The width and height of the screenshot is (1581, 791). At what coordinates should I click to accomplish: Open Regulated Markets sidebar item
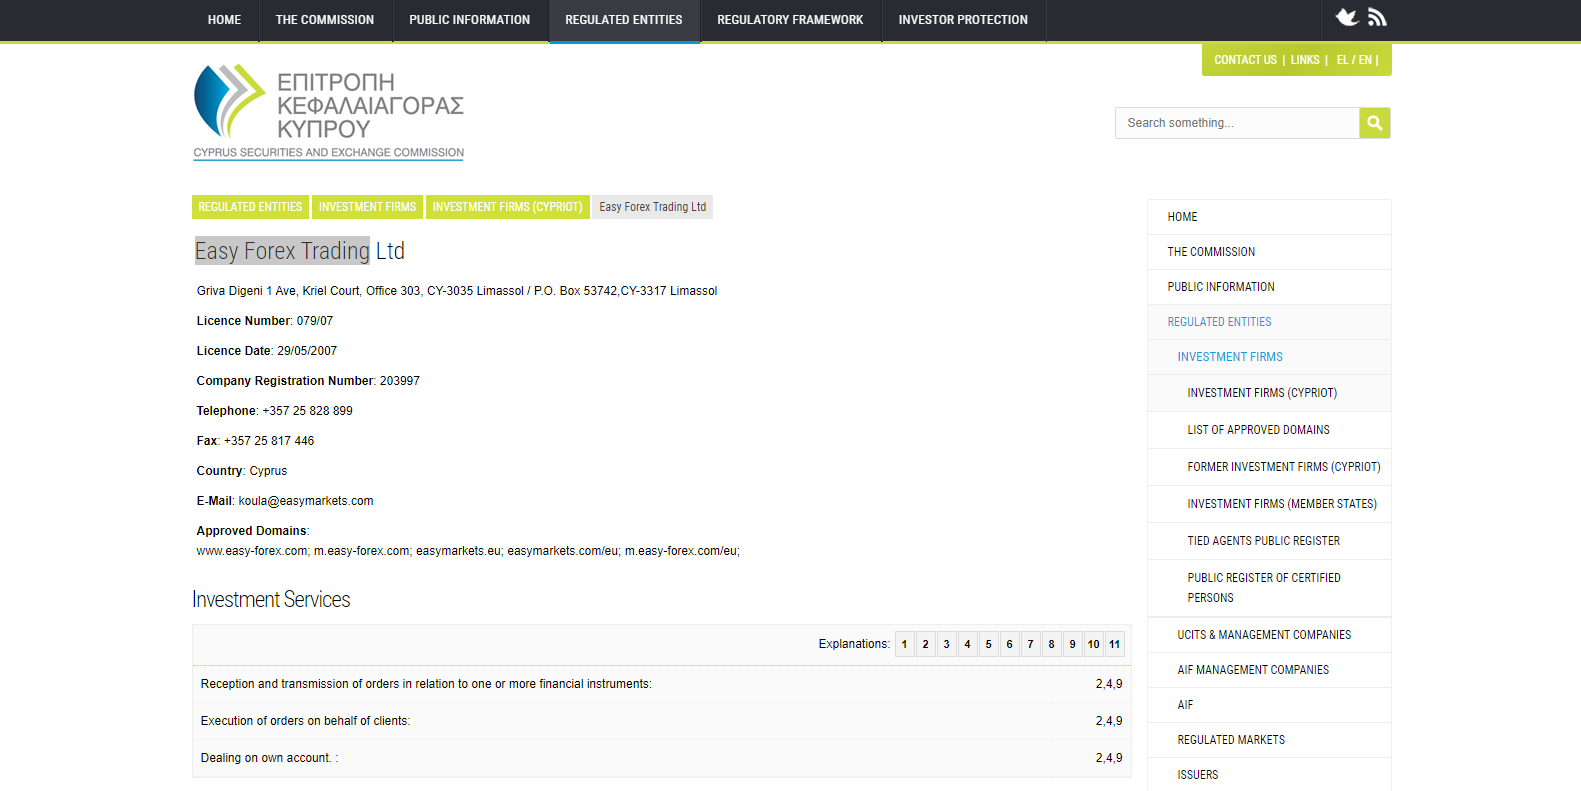point(1269,740)
